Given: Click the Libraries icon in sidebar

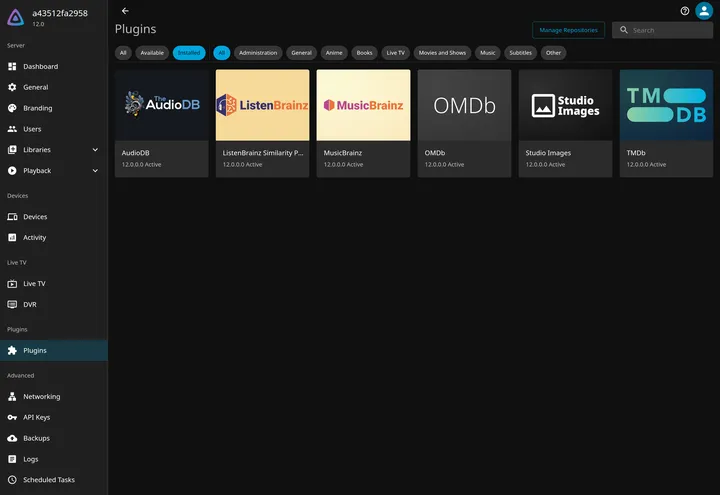Looking at the screenshot, I should [12, 150].
